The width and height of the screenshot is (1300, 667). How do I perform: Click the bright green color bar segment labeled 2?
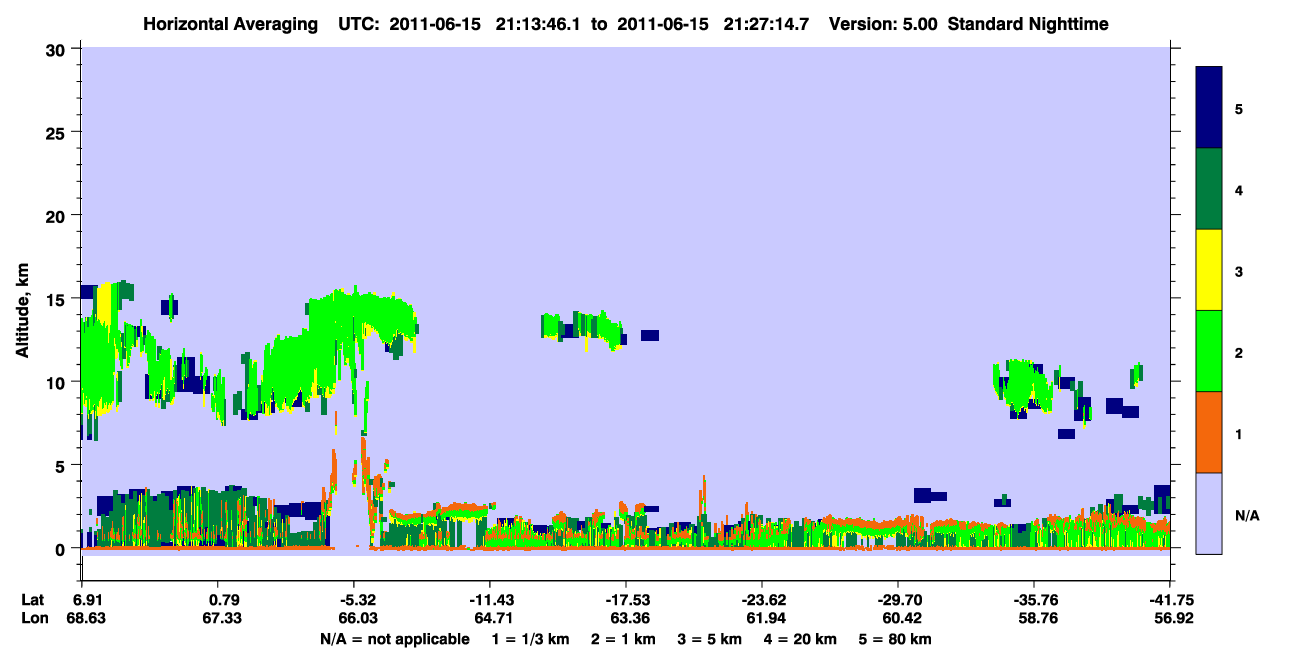coord(1209,351)
